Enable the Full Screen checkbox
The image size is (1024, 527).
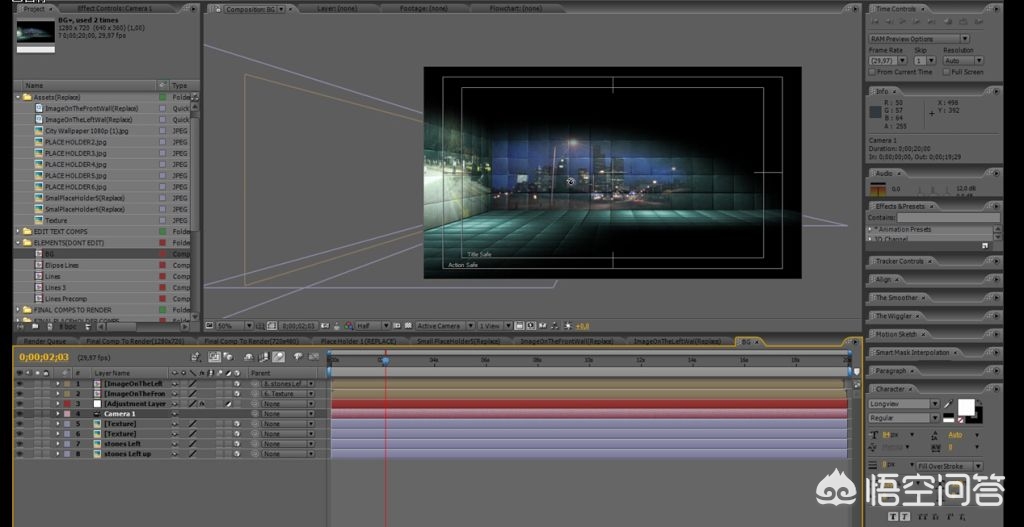click(x=946, y=72)
